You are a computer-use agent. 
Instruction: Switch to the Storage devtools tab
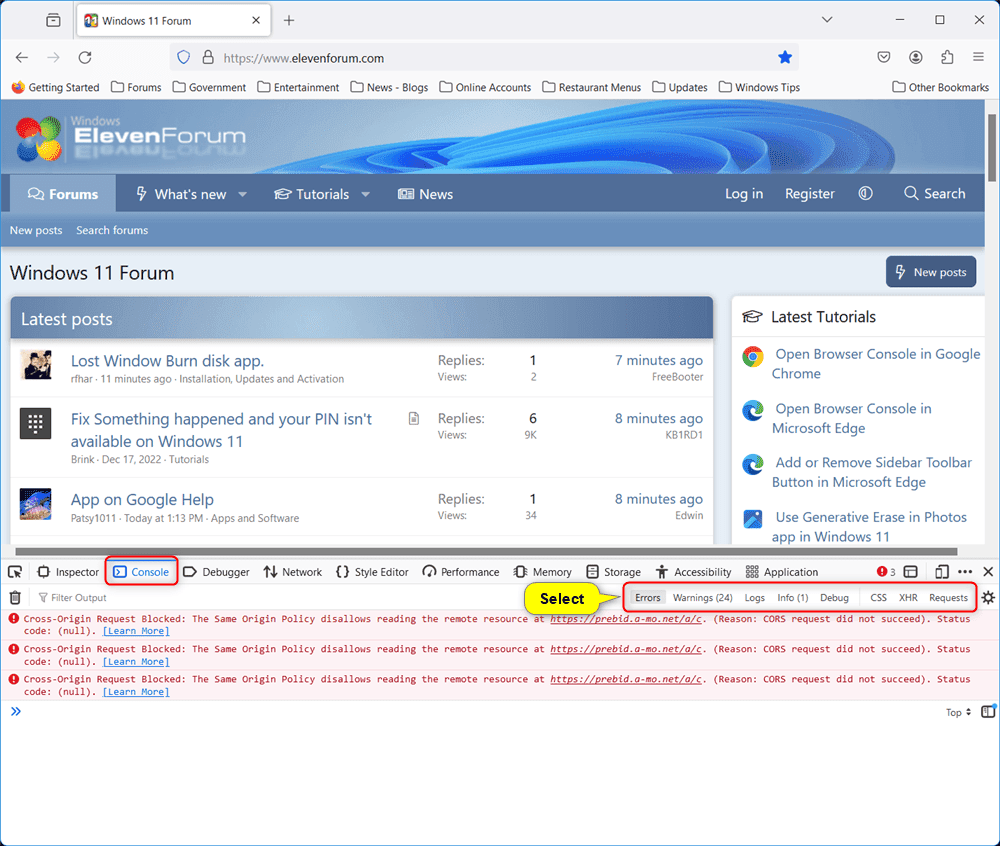click(614, 572)
